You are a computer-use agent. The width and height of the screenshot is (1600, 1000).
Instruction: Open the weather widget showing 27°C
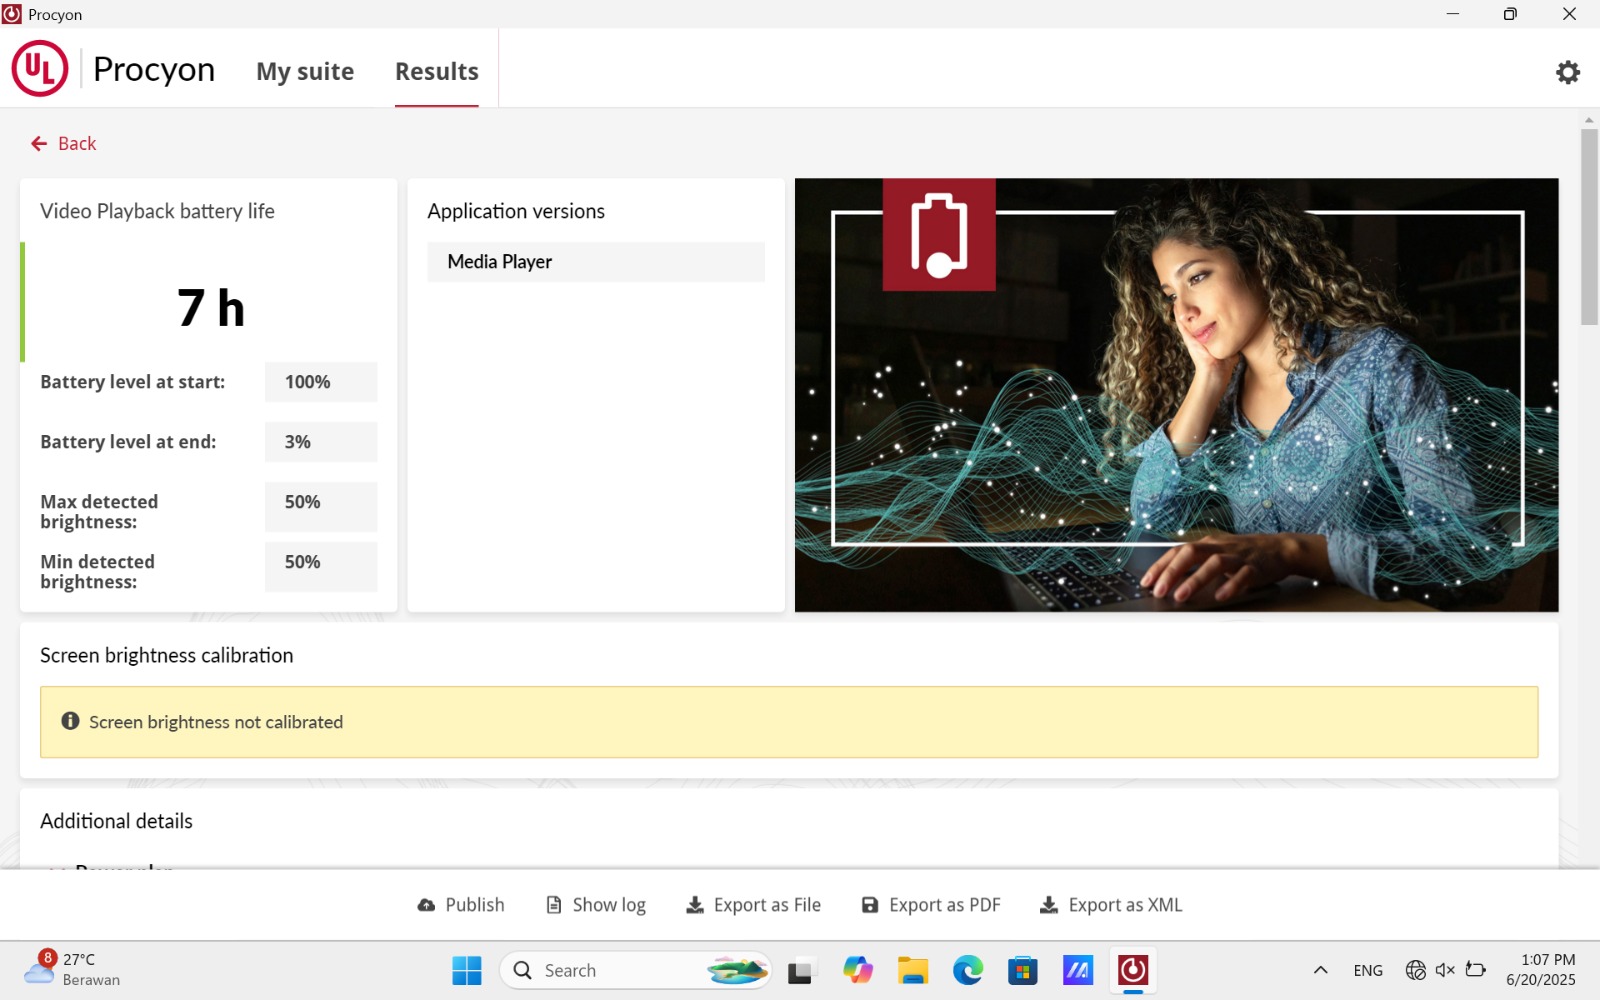point(72,970)
